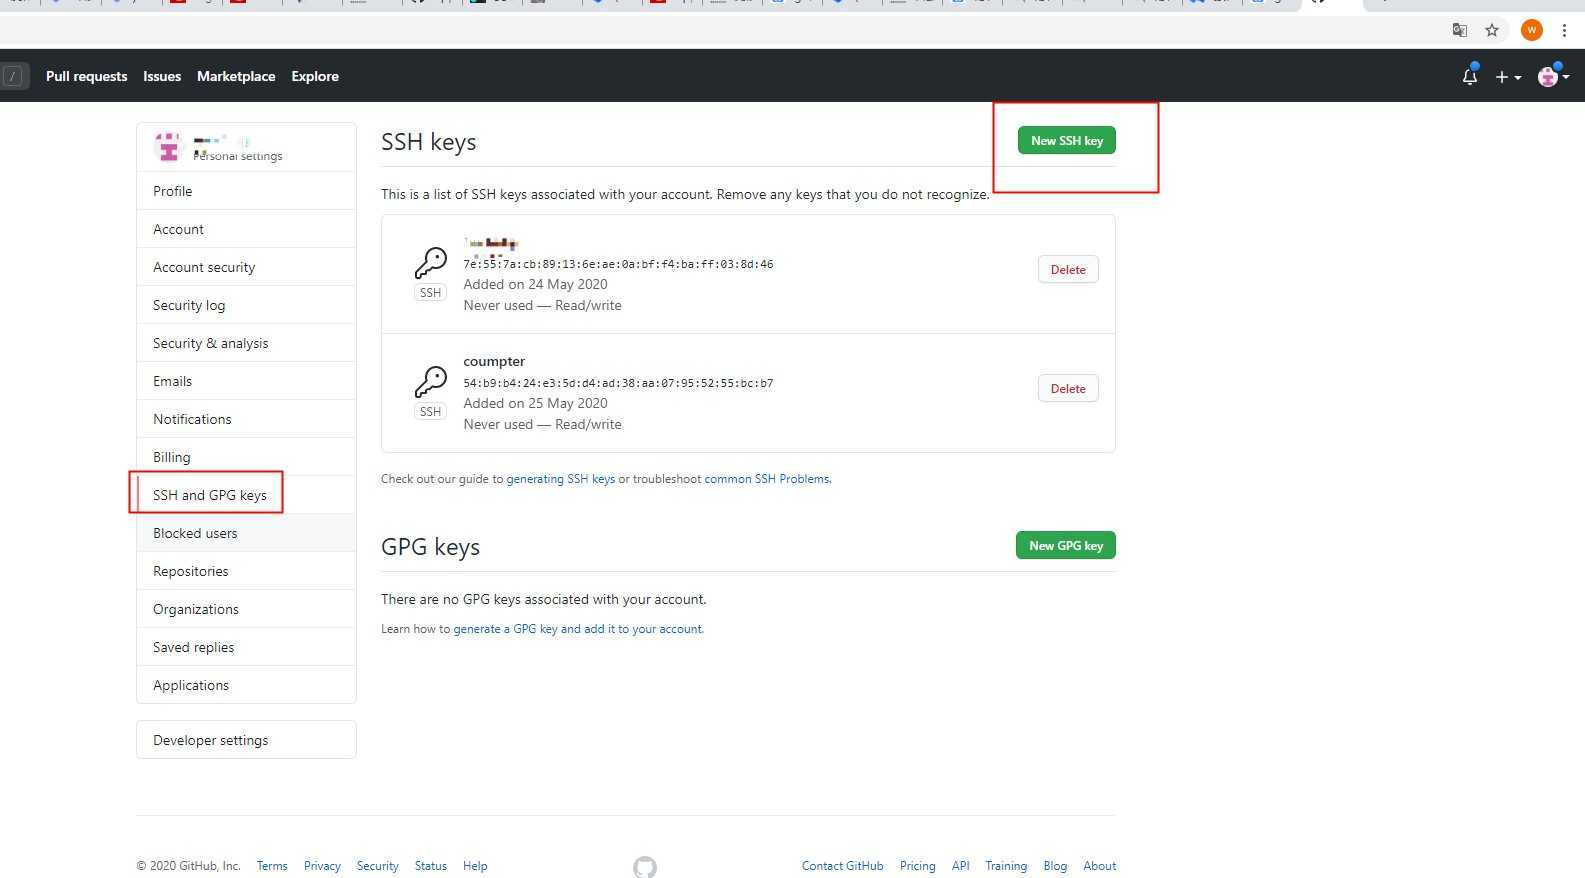Click fingerprint starting 7e:55:7a:cb
1585x878 pixels.
click(x=618, y=264)
